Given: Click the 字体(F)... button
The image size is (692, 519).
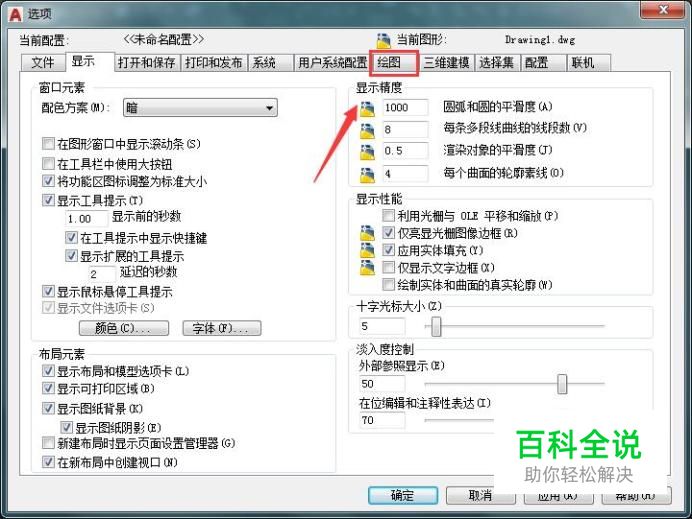Looking at the screenshot, I should click(222, 328).
